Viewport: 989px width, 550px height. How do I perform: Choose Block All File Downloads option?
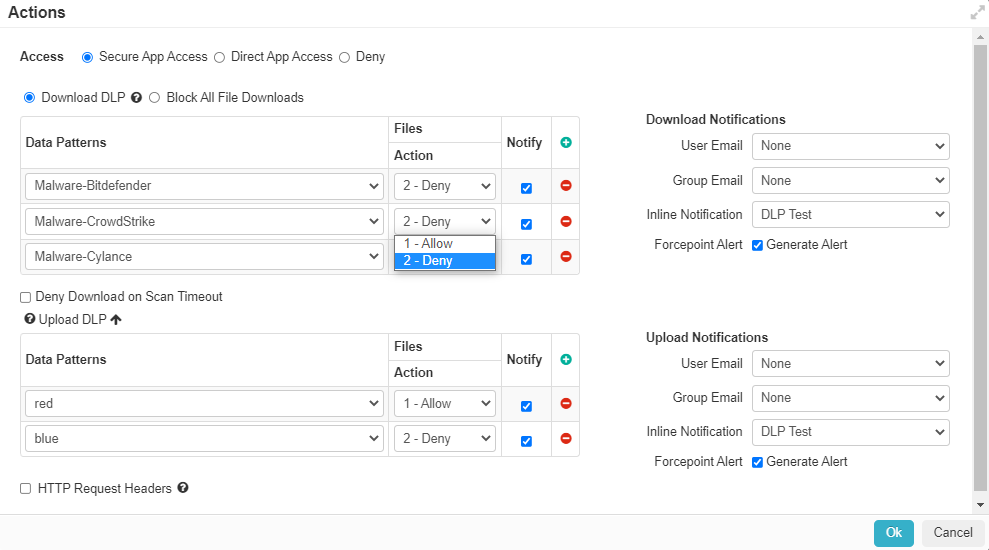coord(155,98)
